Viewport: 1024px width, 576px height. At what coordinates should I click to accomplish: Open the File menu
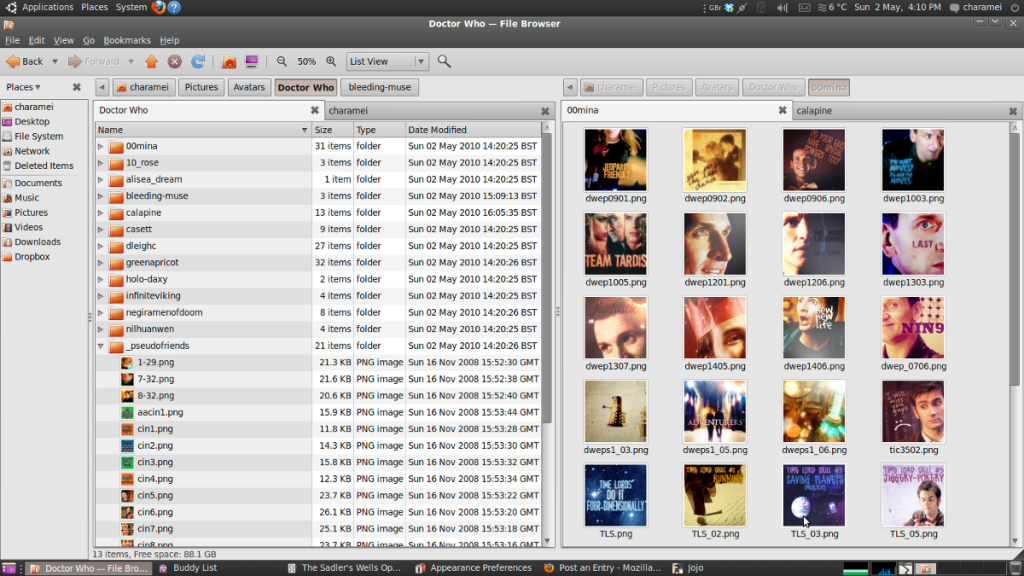[12, 40]
